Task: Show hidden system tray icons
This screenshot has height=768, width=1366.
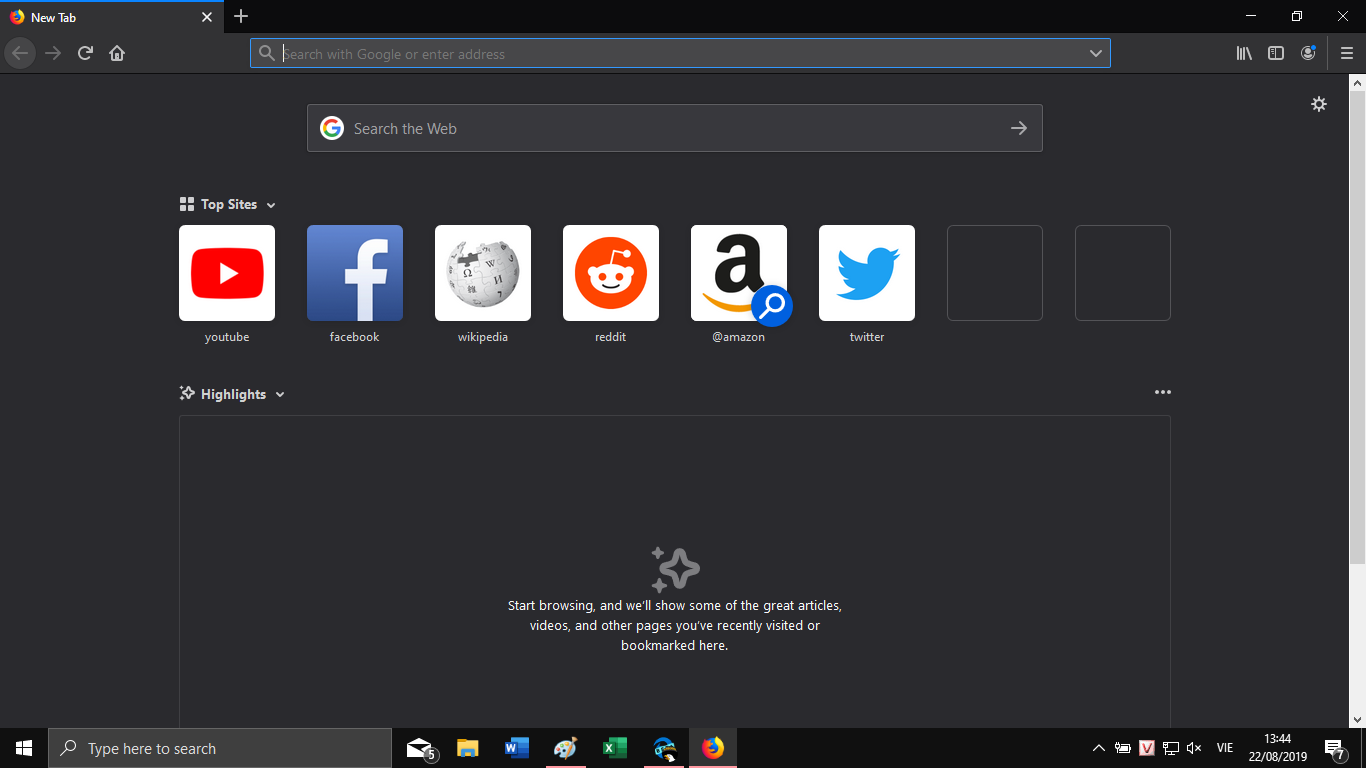Action: [x=1098, y=748]
